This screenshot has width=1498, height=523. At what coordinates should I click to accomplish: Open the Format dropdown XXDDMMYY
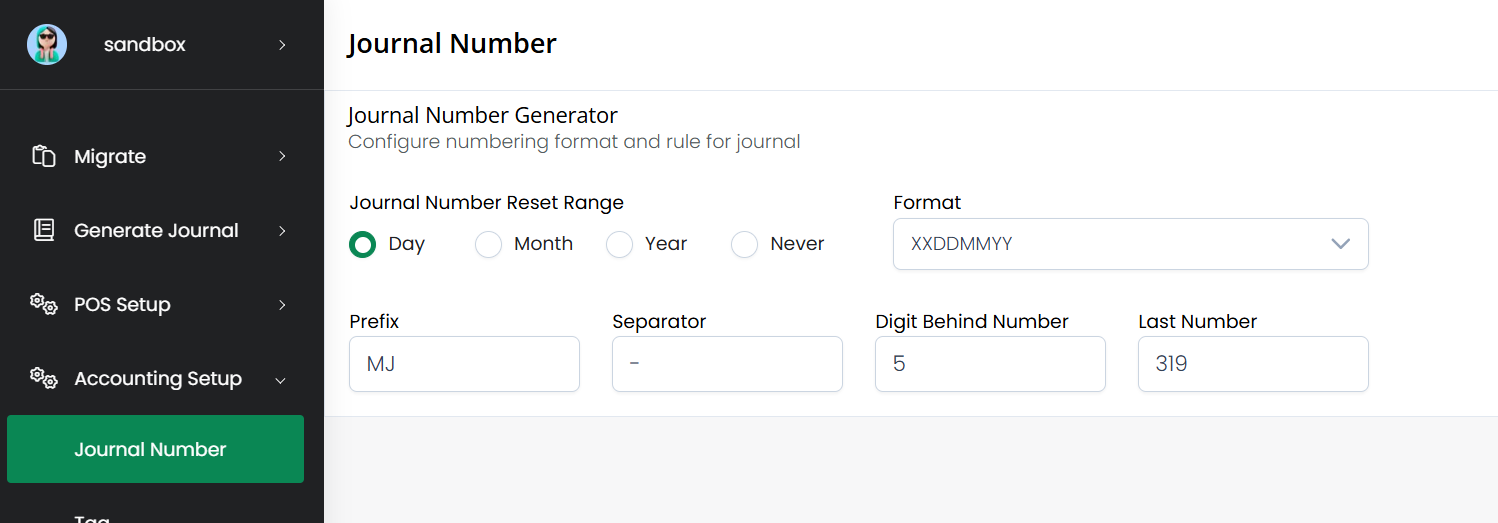pos(1130,244)
